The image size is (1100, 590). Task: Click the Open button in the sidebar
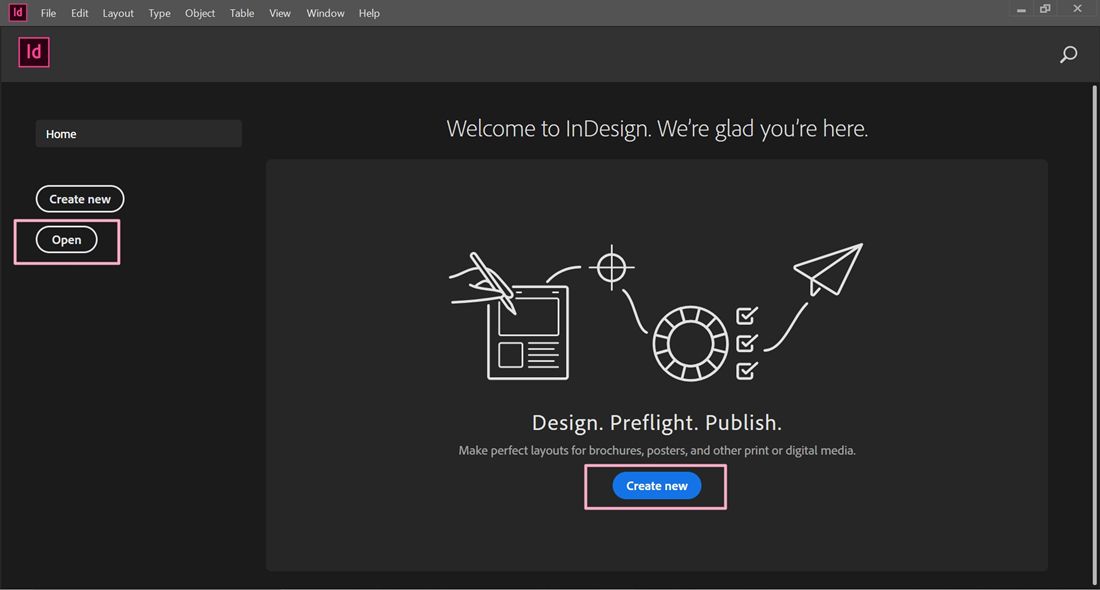(67, 240)
